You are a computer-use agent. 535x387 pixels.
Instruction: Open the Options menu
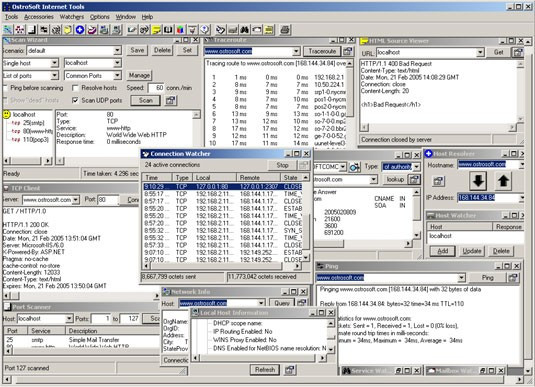pyautogui.click(x=100, y=17)
